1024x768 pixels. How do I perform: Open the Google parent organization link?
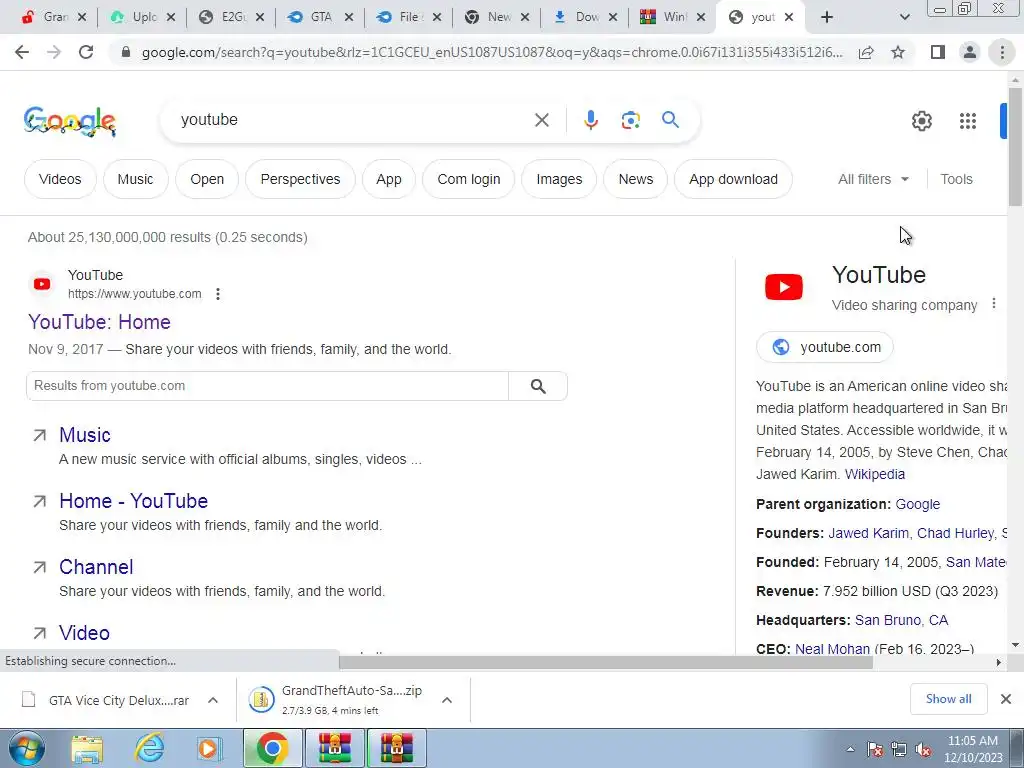pos(918,504)
